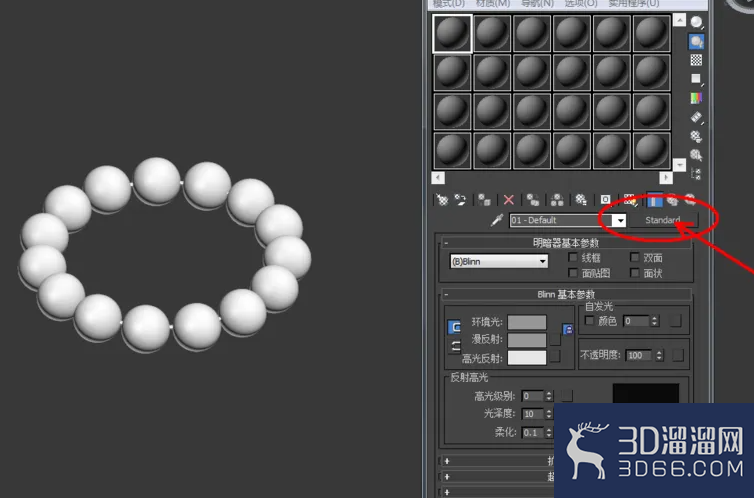The height and width of the screenshot is (498, 754).
Task: Click the map button next to 漫反射
Action: coord(555,339)
